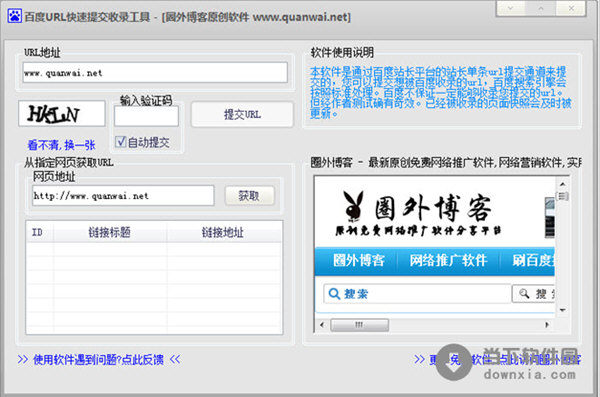This screenshot has width=600, height=397.
Task: Click the URL地址 input field
Action: click(x=155, y=73)
